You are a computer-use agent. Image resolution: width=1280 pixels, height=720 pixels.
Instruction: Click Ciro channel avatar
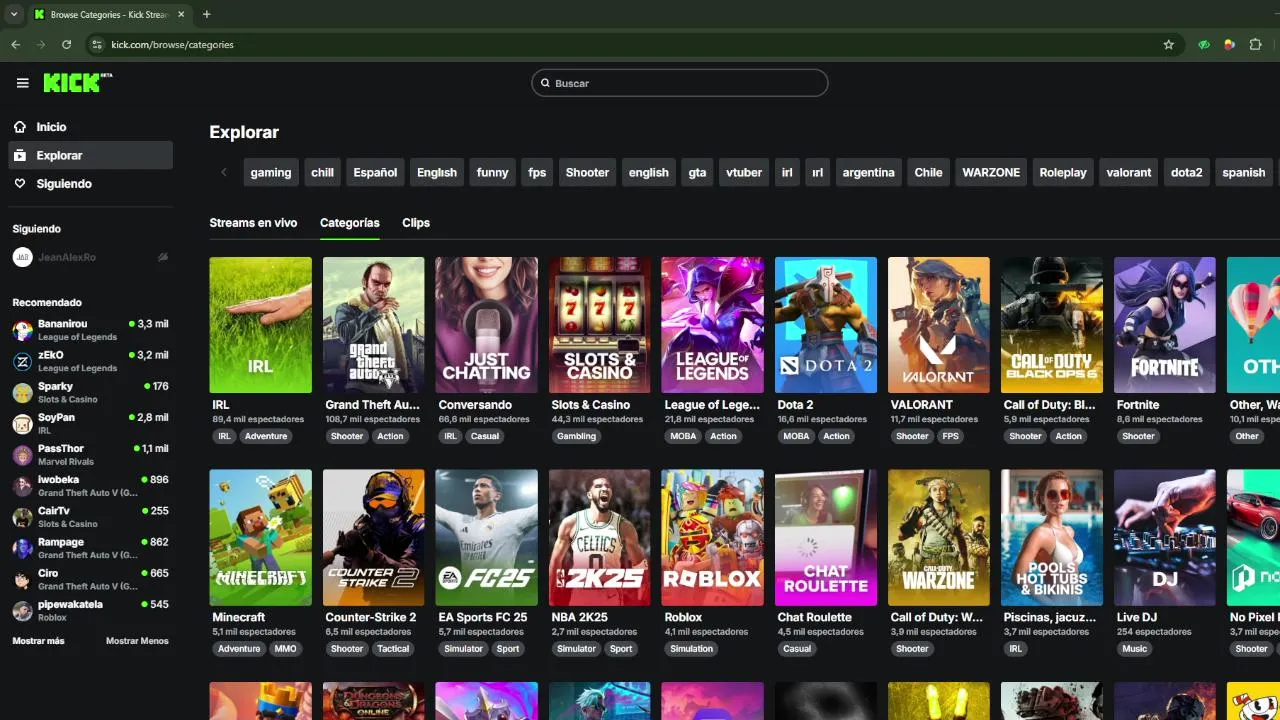22,579
